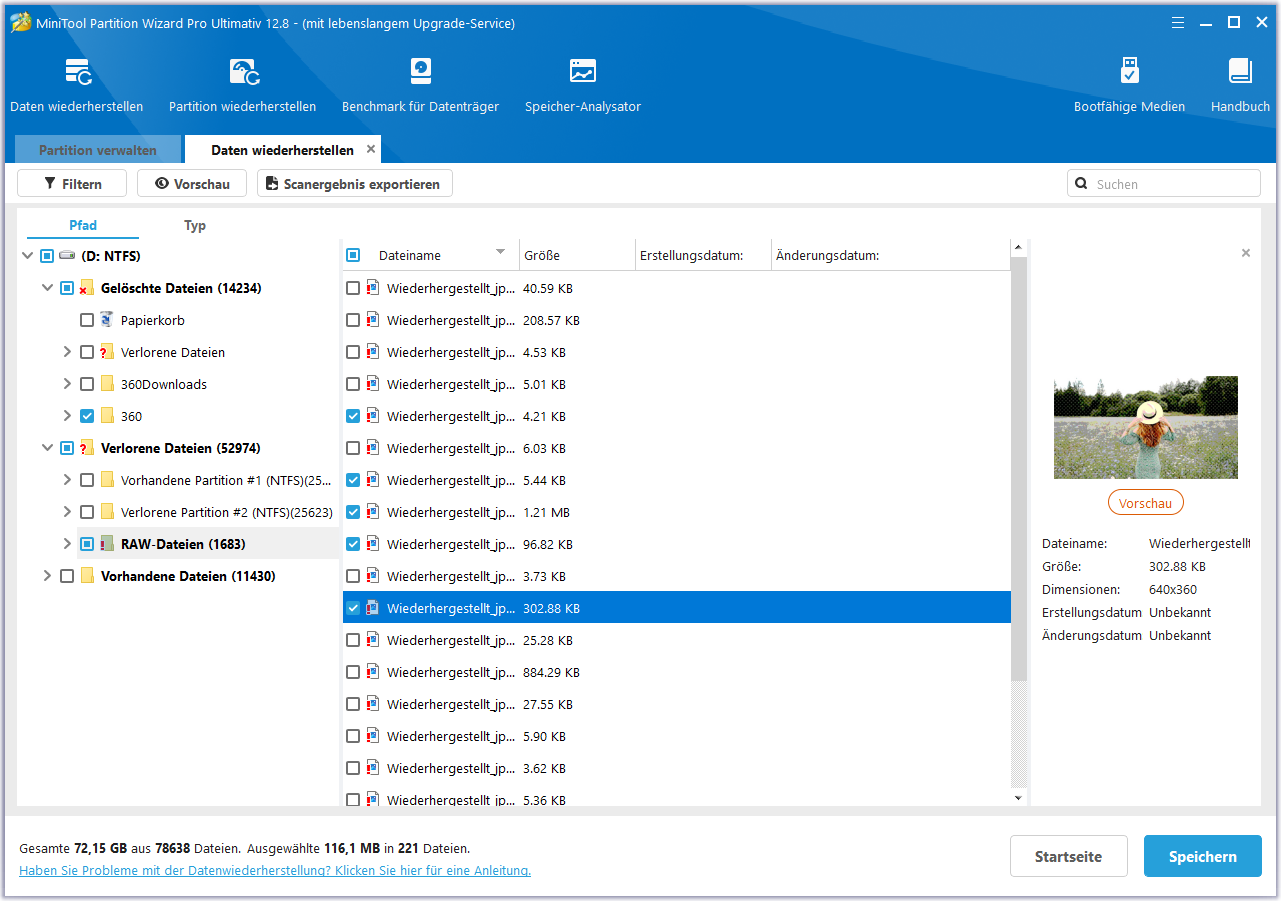Click the Papierkorb recycle bin icon

(x=107, y=320)
